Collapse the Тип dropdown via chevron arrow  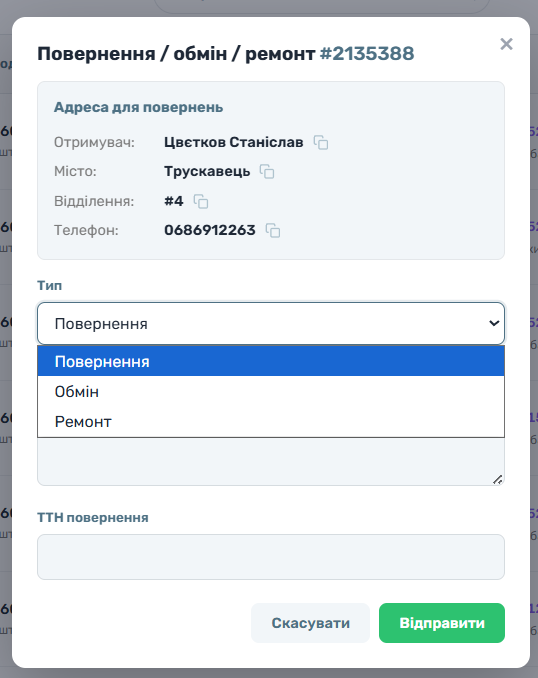[494, 323]
